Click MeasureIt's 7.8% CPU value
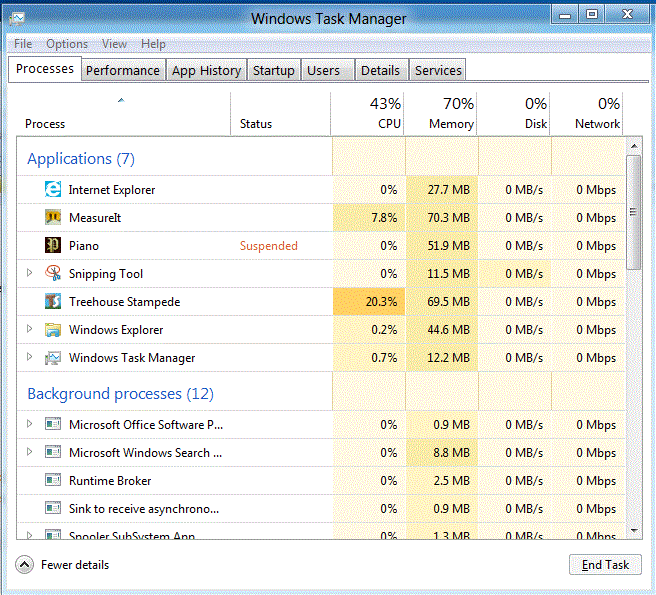Image resolution: width=656 pixels, height=595 pixels. [x=384, y=218]
